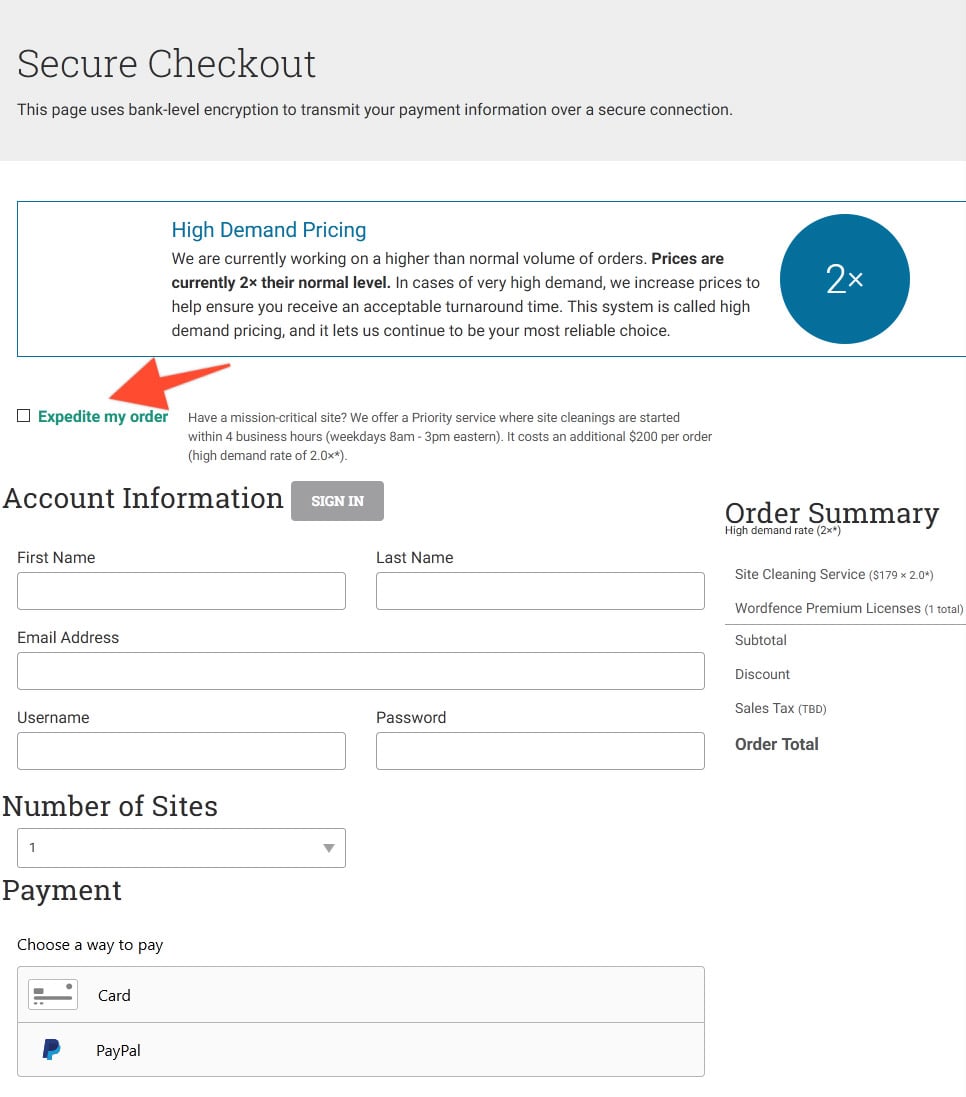This screenshot has height=1097, width=966.
Task: Click the SIGN IN button
Action: point(337,501)
